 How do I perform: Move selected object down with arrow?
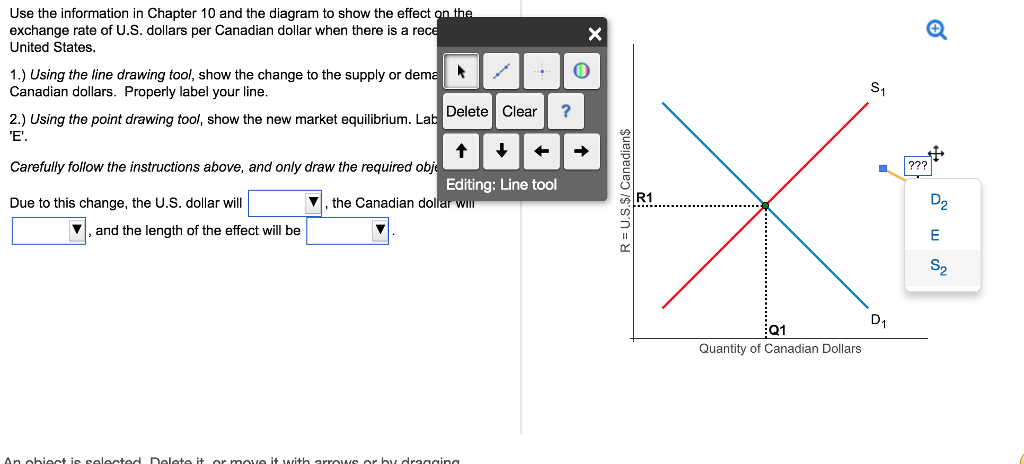pyautogui.click(x=501, y=153)
